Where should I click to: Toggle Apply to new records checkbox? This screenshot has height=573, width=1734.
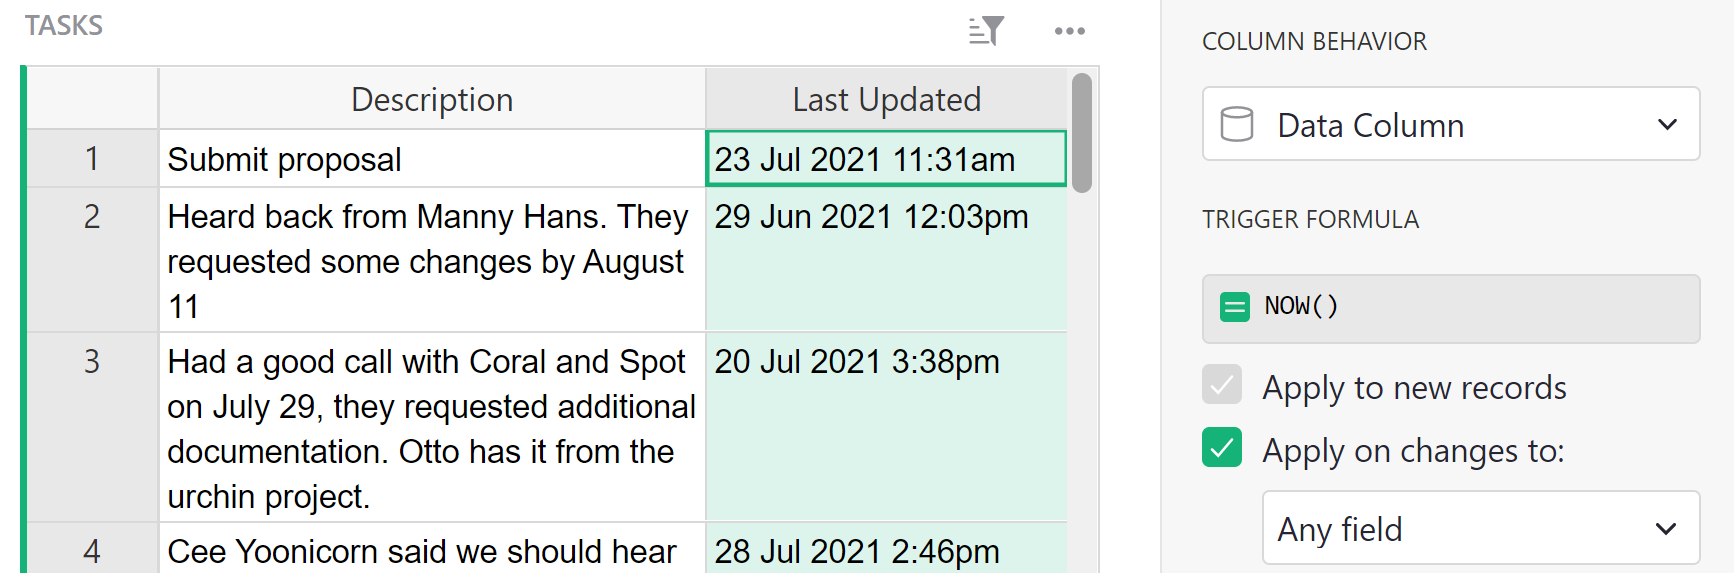coord(1222,385)
